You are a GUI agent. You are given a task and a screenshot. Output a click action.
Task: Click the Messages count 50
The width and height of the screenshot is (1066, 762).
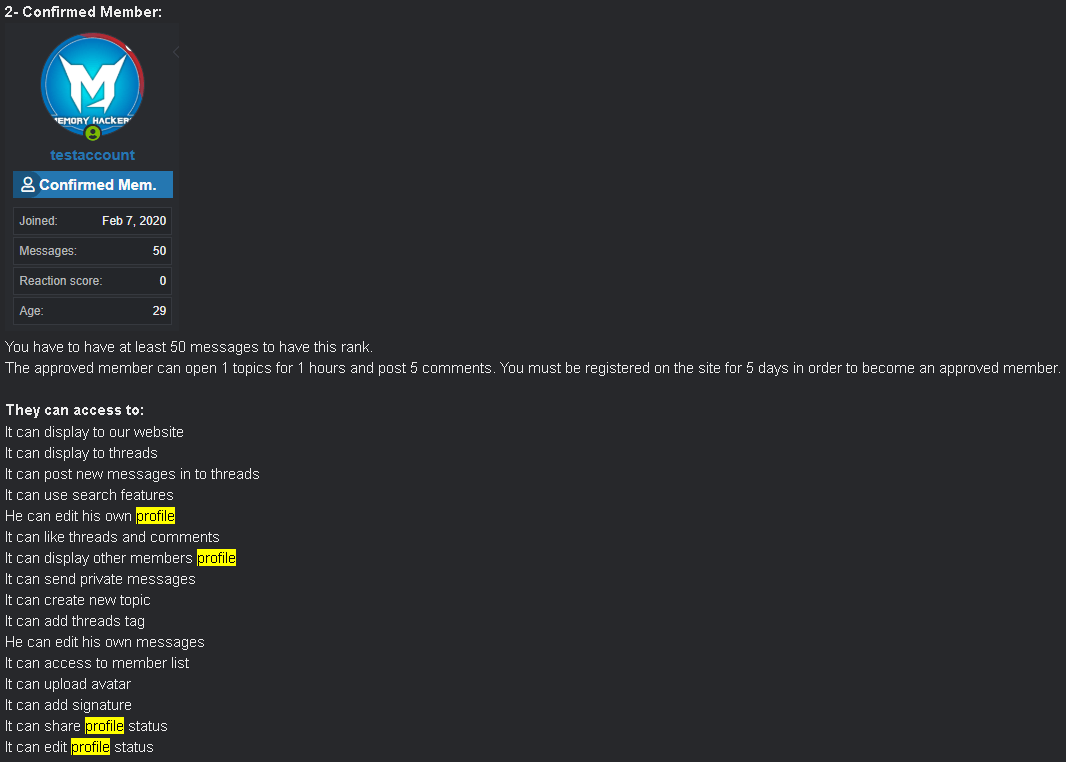point(159,251)
